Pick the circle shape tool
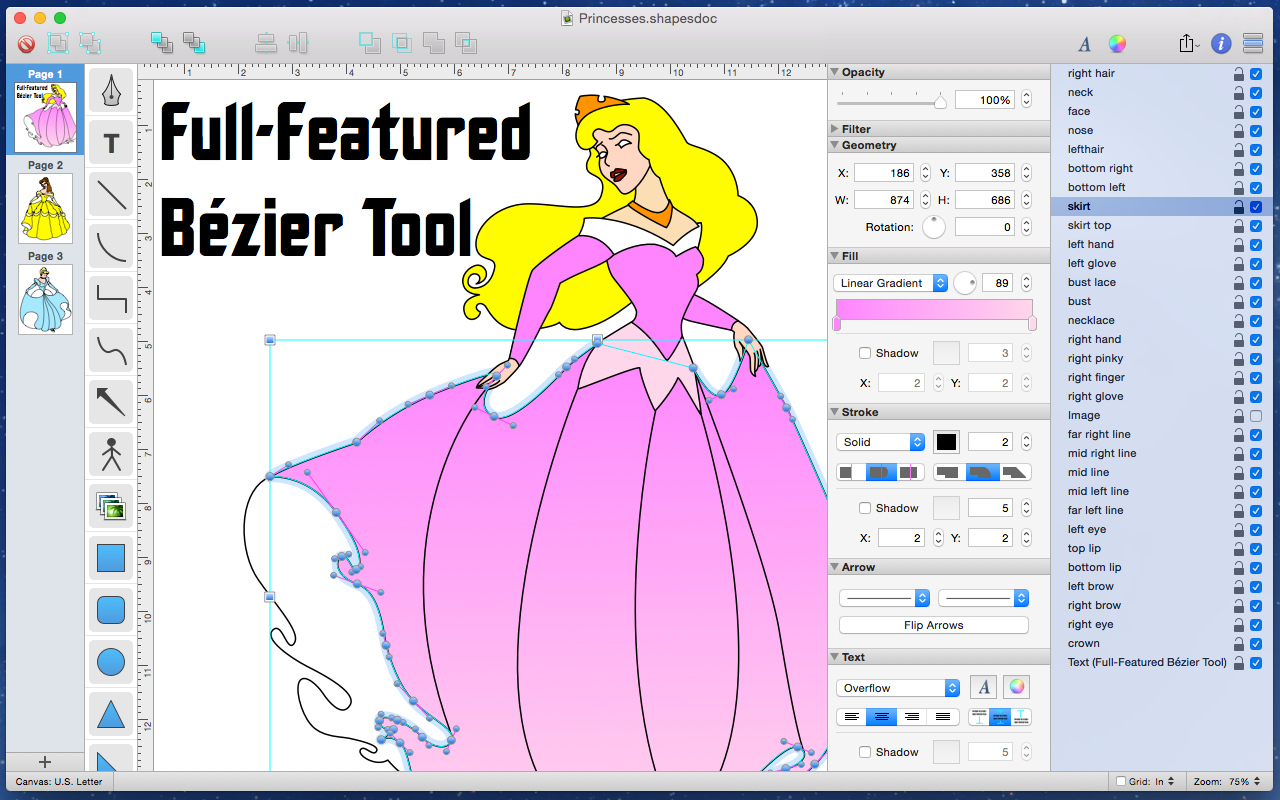Viewport: 1280px width, 800px height. coord(111,661)
